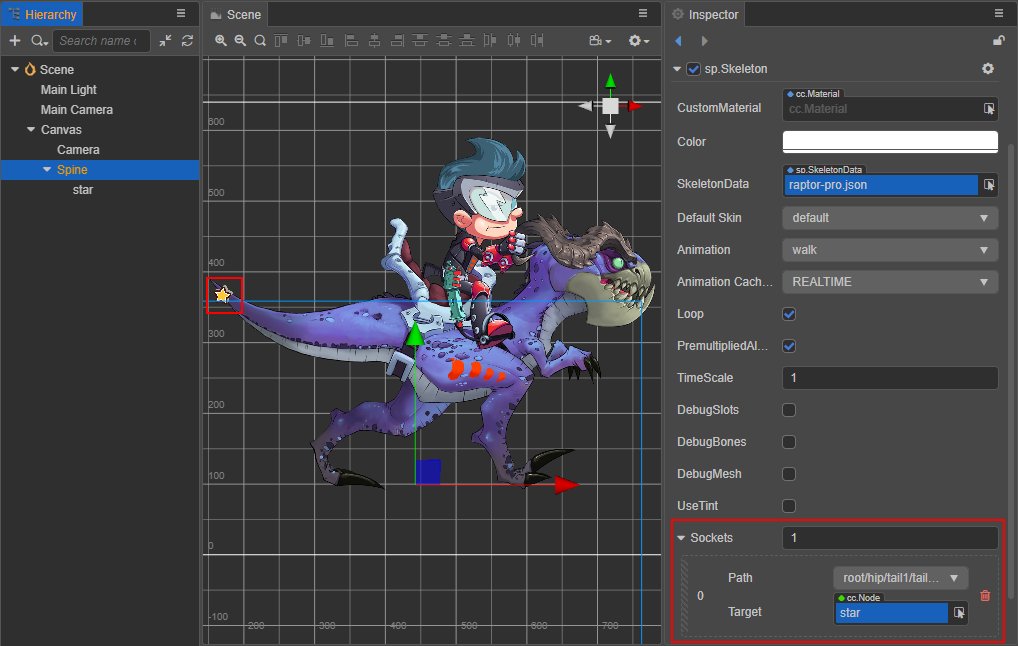Align selected nodes to vertical center
Image resolution: width=1018 pixels, height=646 pixels.
point(304,40)
